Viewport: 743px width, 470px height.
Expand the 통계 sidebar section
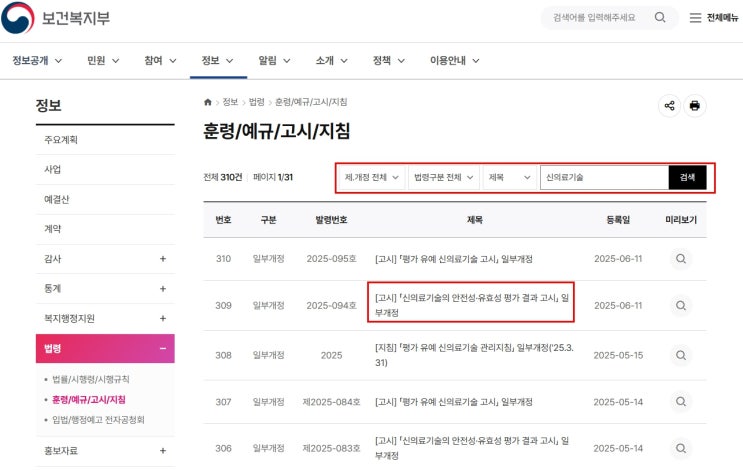click(163, 289)
